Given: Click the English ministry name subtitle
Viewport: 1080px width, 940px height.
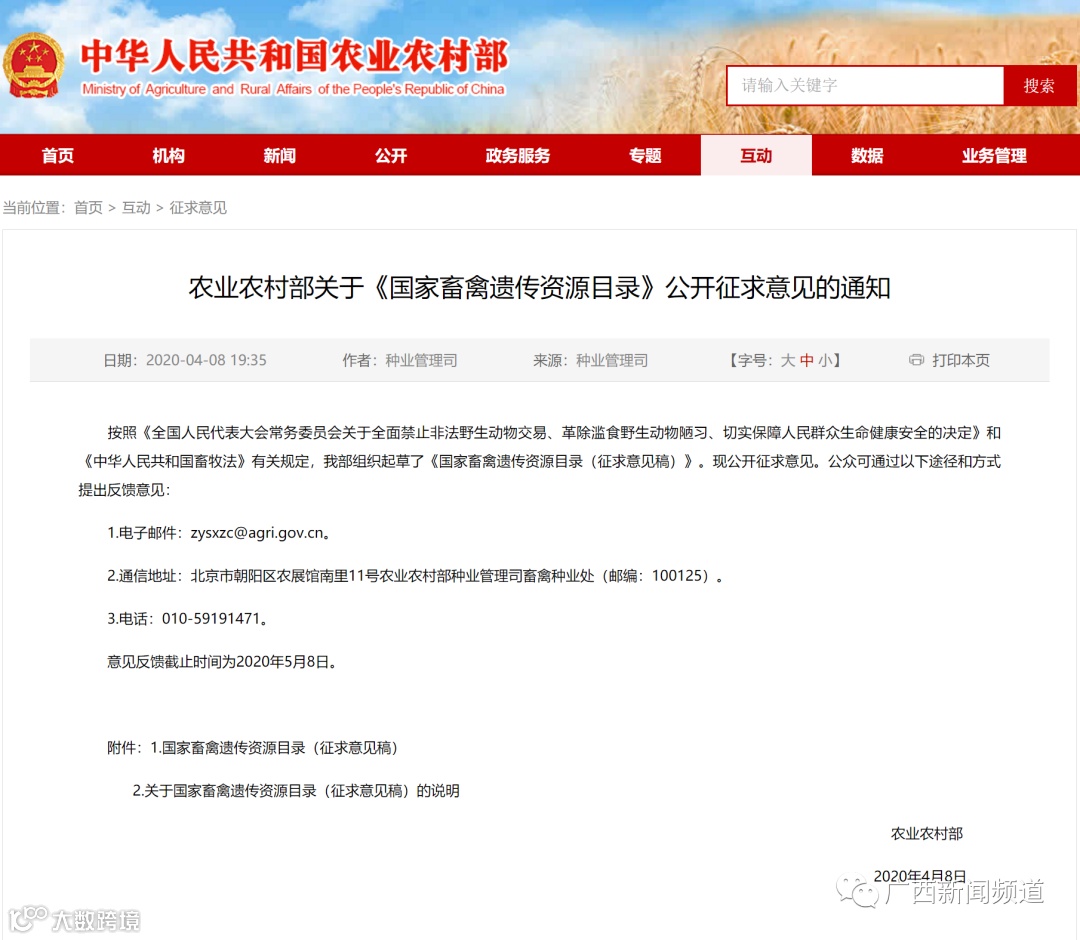Looking at the screenshot, I should 293,90.
